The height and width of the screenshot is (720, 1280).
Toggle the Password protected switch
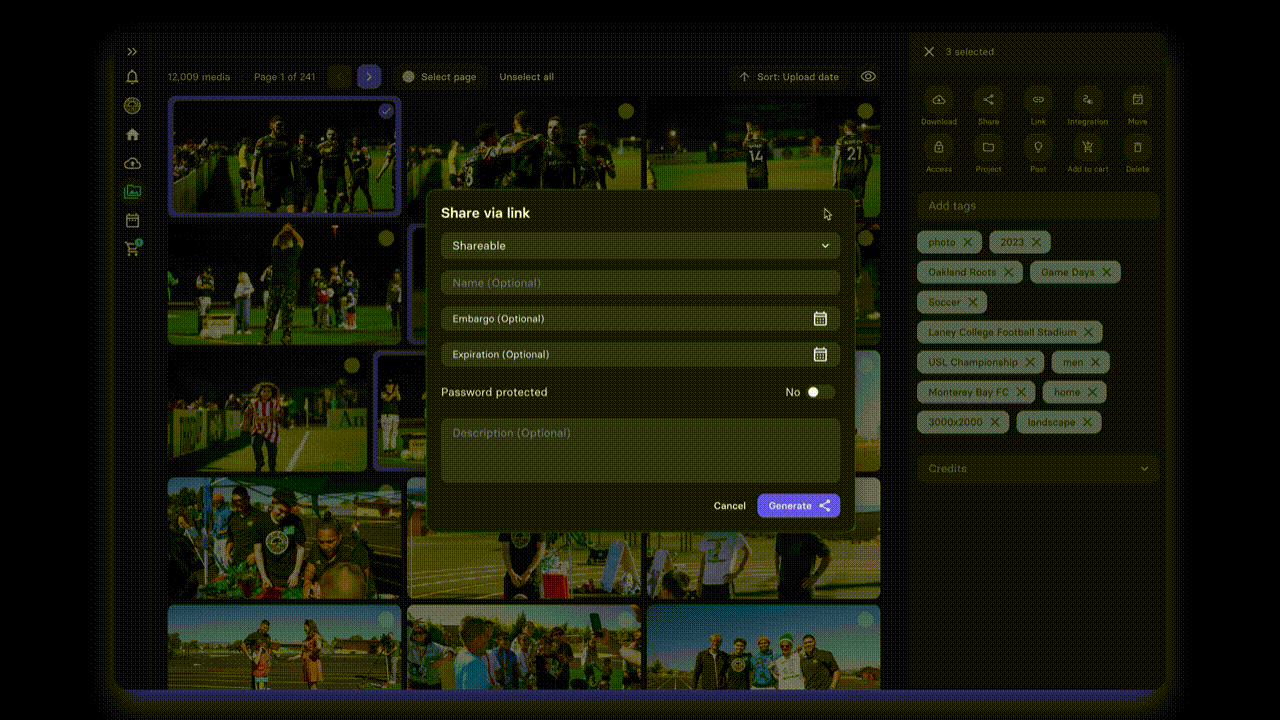coord(819,392)
